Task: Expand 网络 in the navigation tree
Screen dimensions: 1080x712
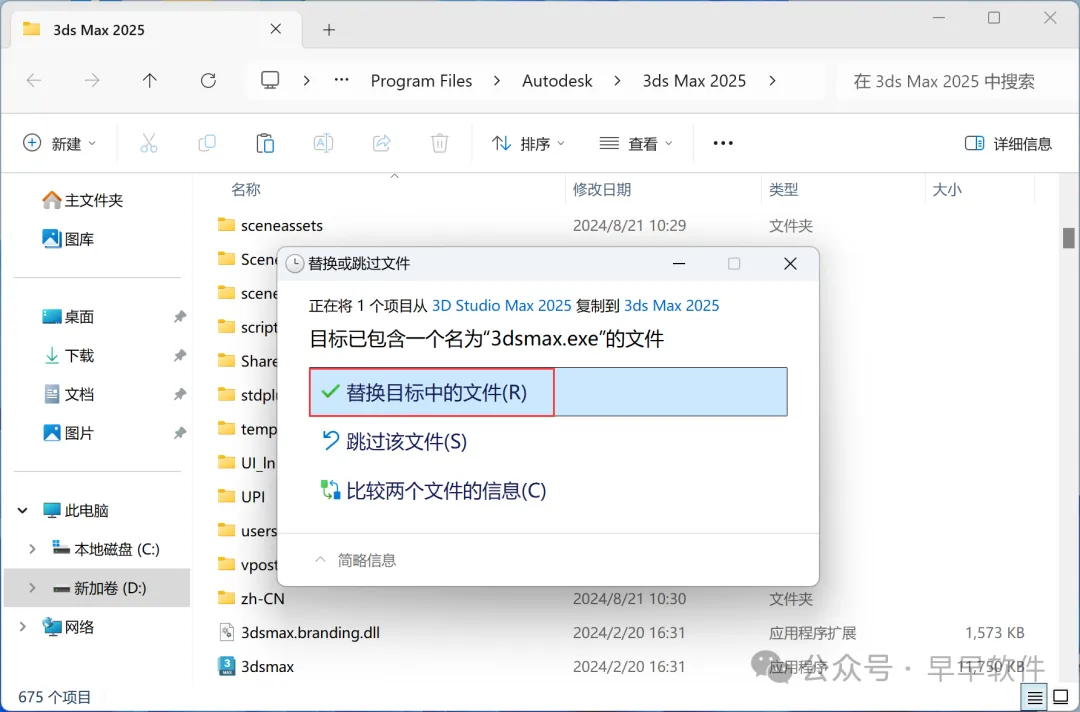Action: click(23, 627)
